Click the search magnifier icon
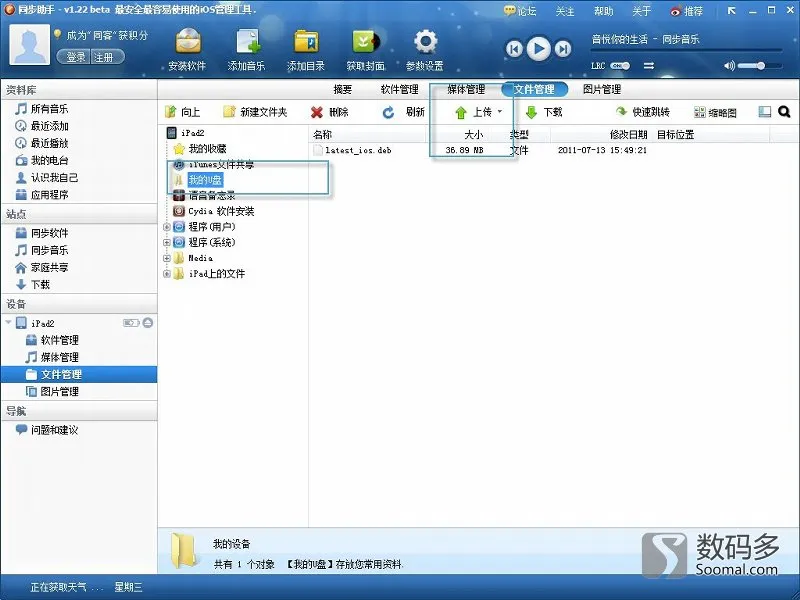The image size is (800, 600). [x=784, y=112]
